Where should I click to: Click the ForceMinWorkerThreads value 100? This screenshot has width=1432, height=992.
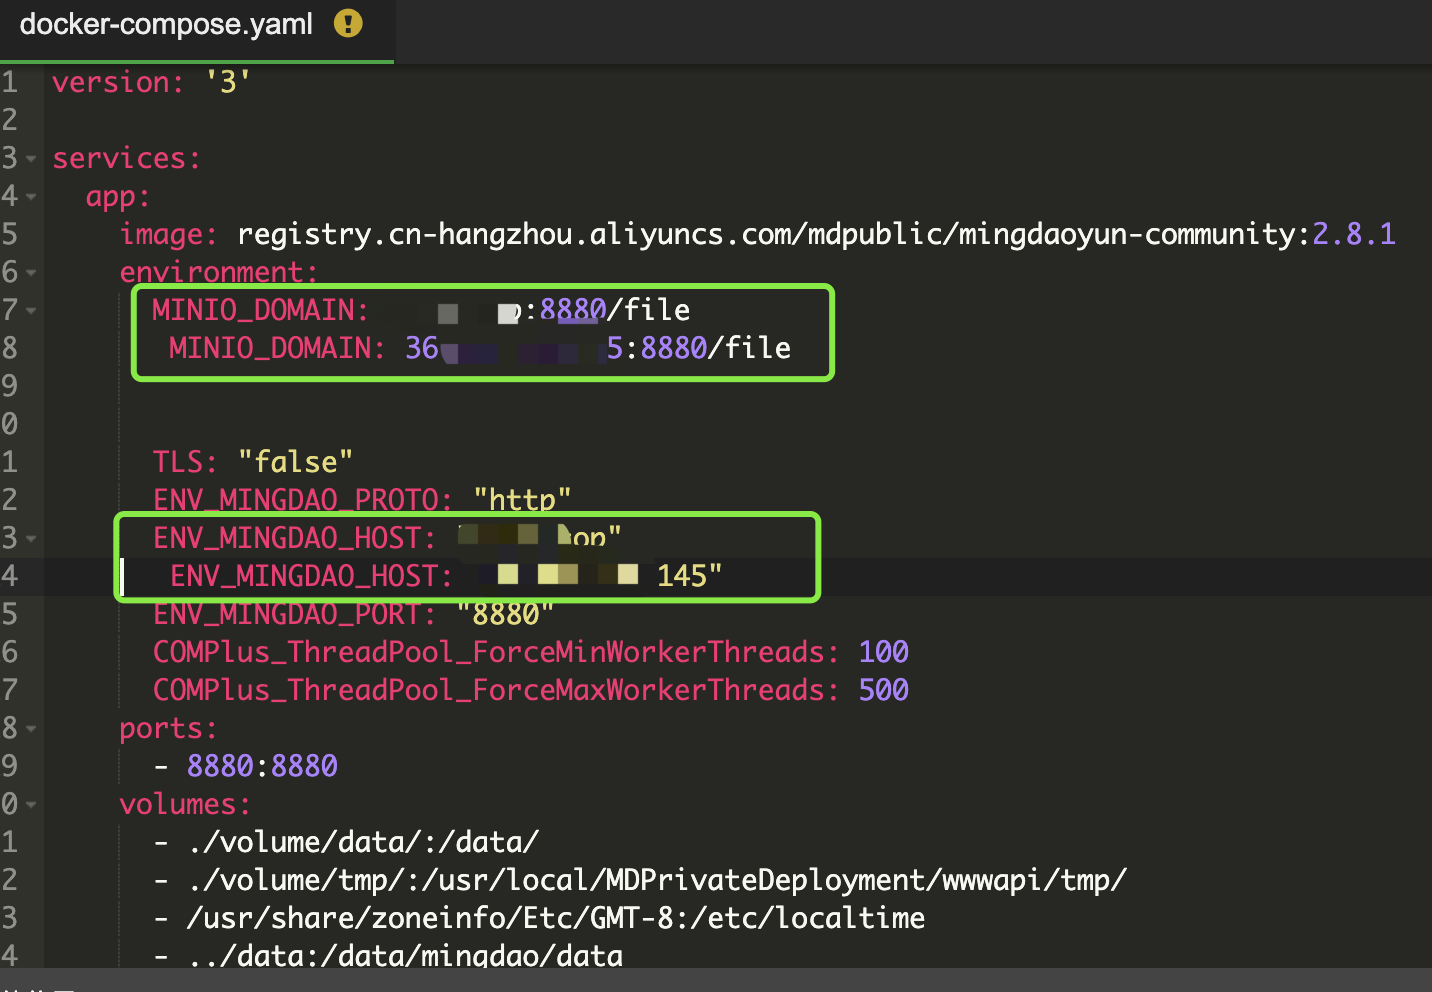pos(883,652)
